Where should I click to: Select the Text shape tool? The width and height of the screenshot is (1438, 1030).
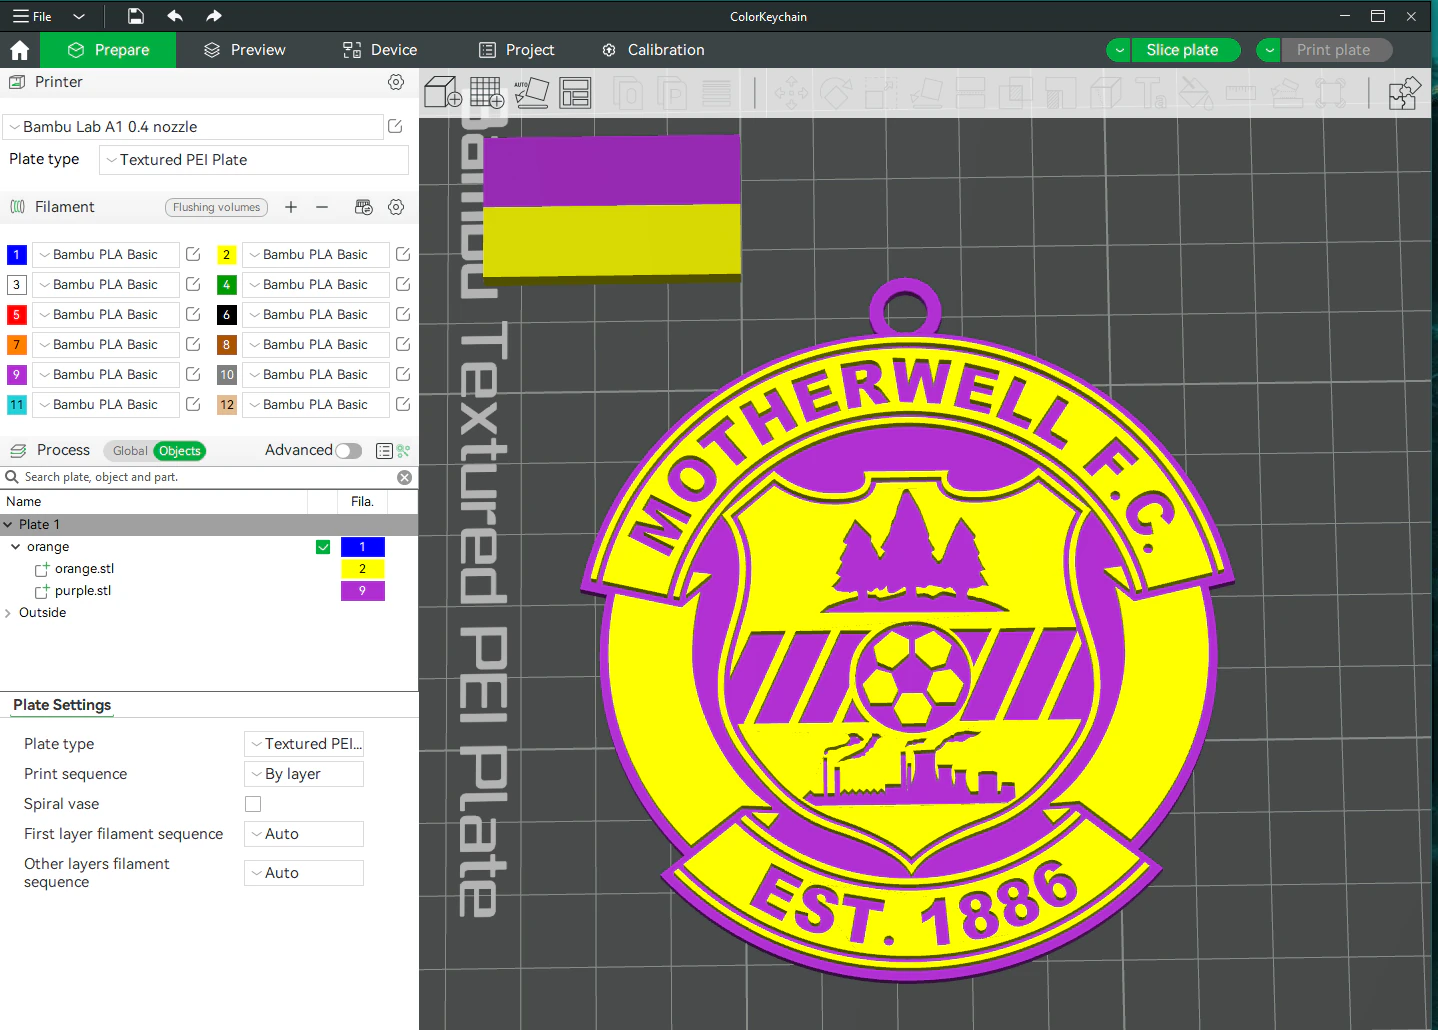tap(1150, 94)
